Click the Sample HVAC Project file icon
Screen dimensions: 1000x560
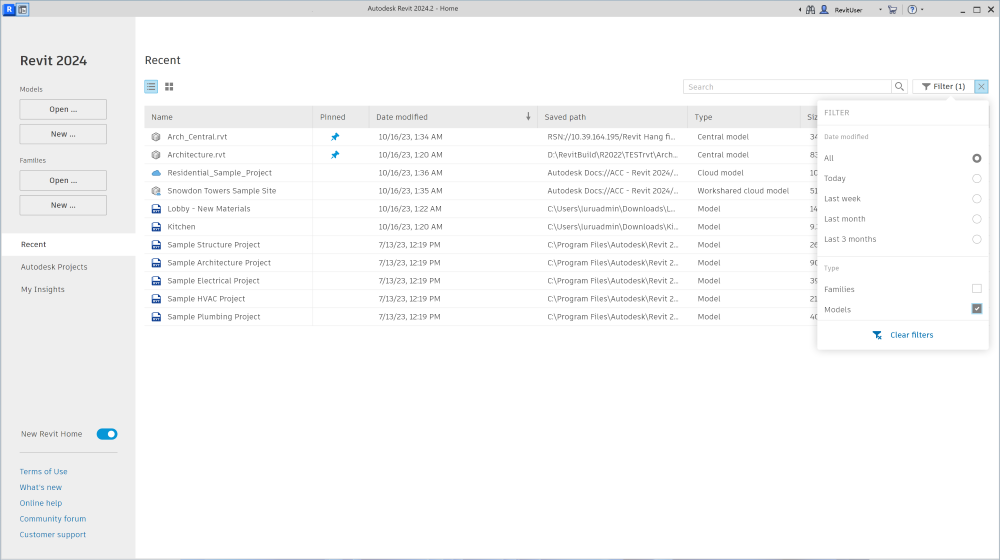click(x=156, y=298)
